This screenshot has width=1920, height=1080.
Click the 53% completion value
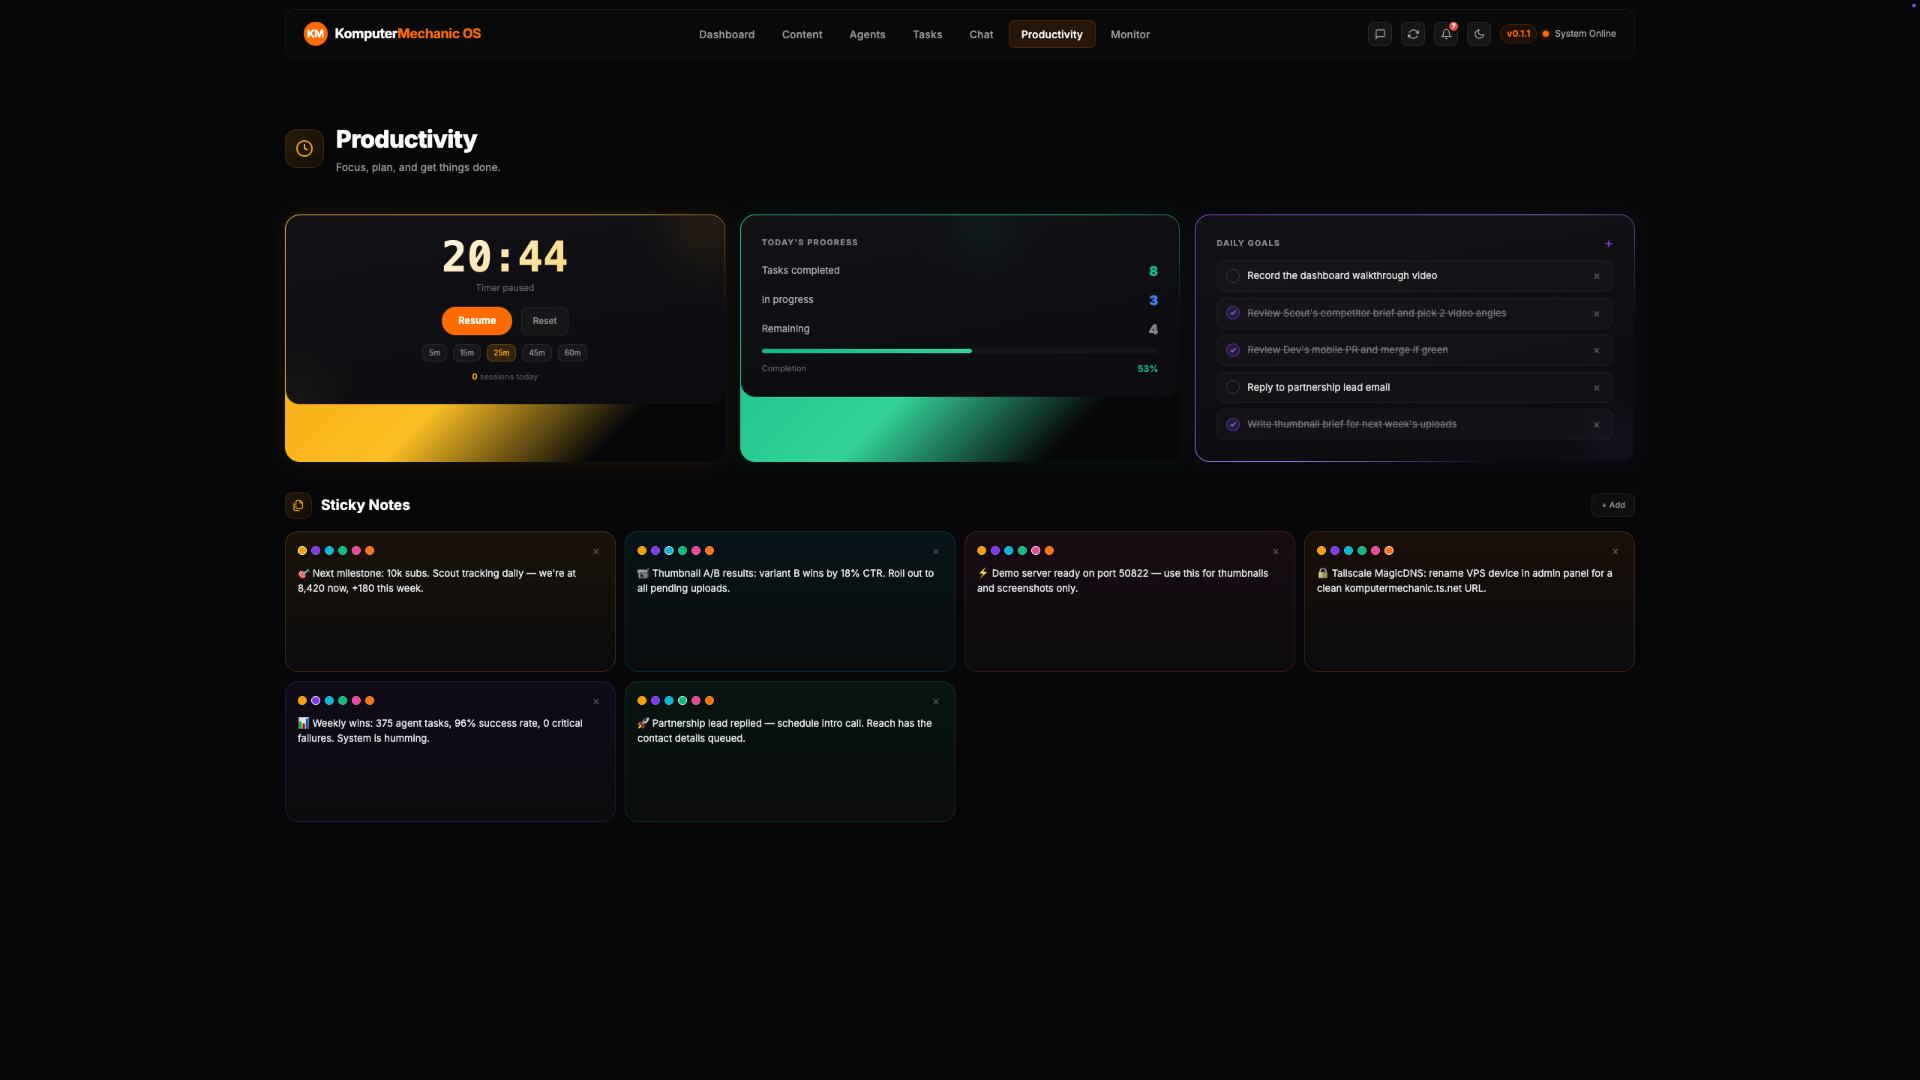click(1147, 369)
